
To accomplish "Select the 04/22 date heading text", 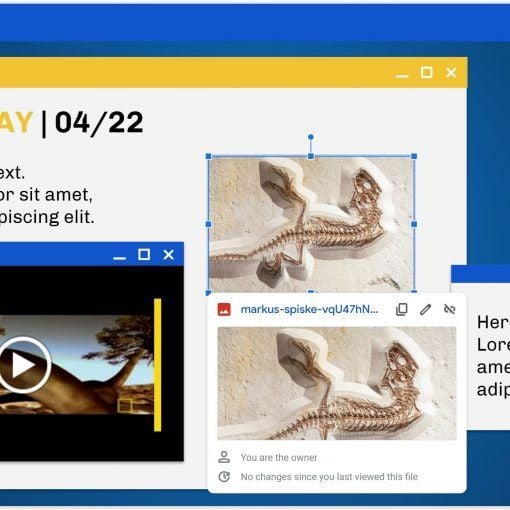I will point(99,123).
